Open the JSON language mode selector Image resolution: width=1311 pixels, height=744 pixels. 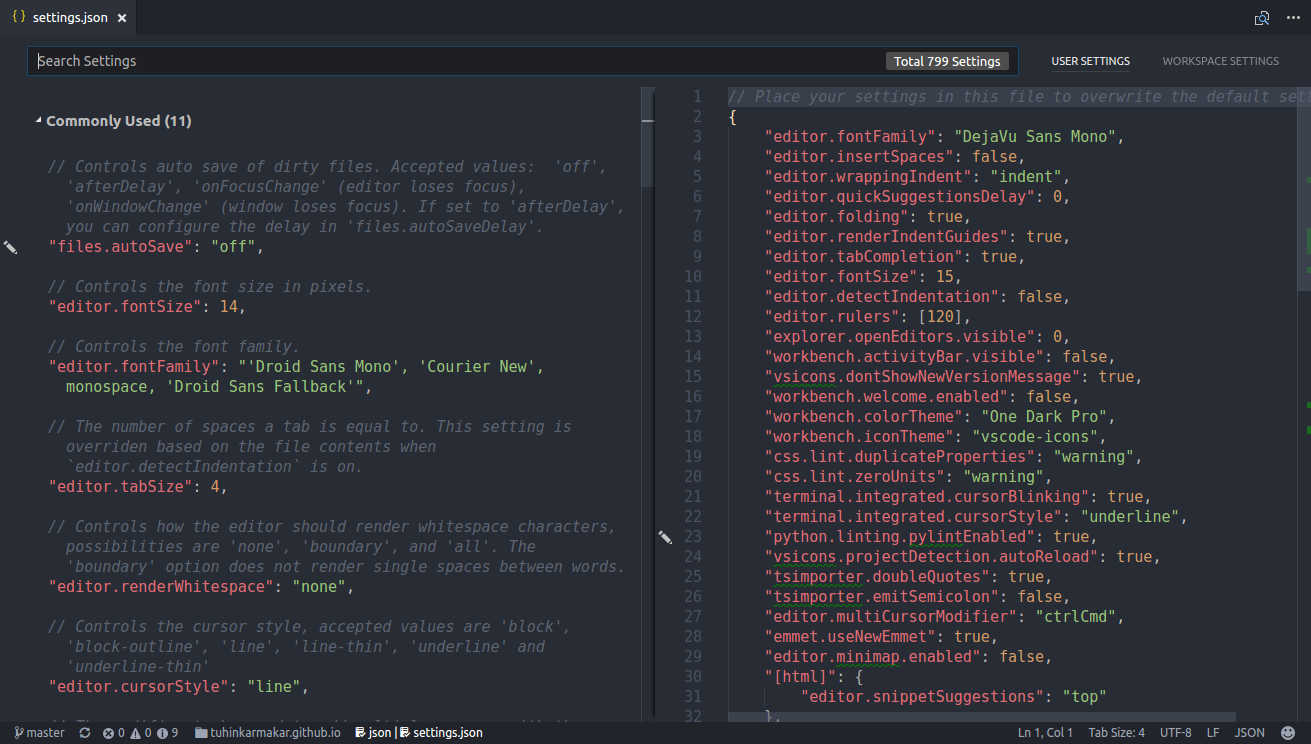coord(1248,732)
